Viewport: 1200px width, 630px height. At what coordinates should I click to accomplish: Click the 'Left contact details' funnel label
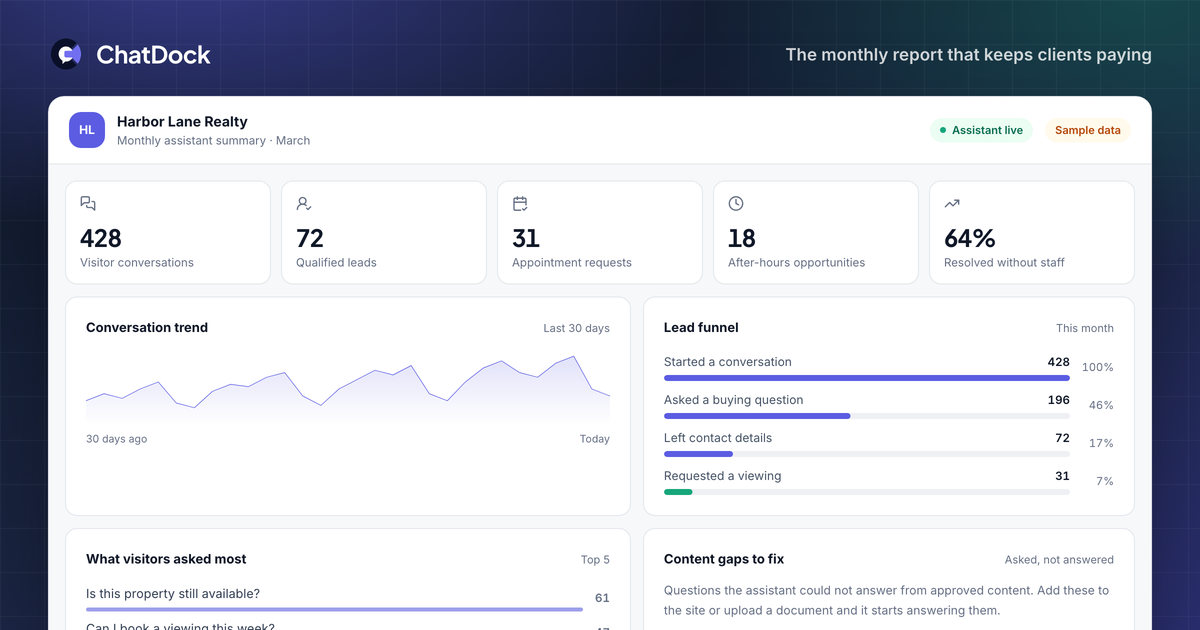point(718,438)
